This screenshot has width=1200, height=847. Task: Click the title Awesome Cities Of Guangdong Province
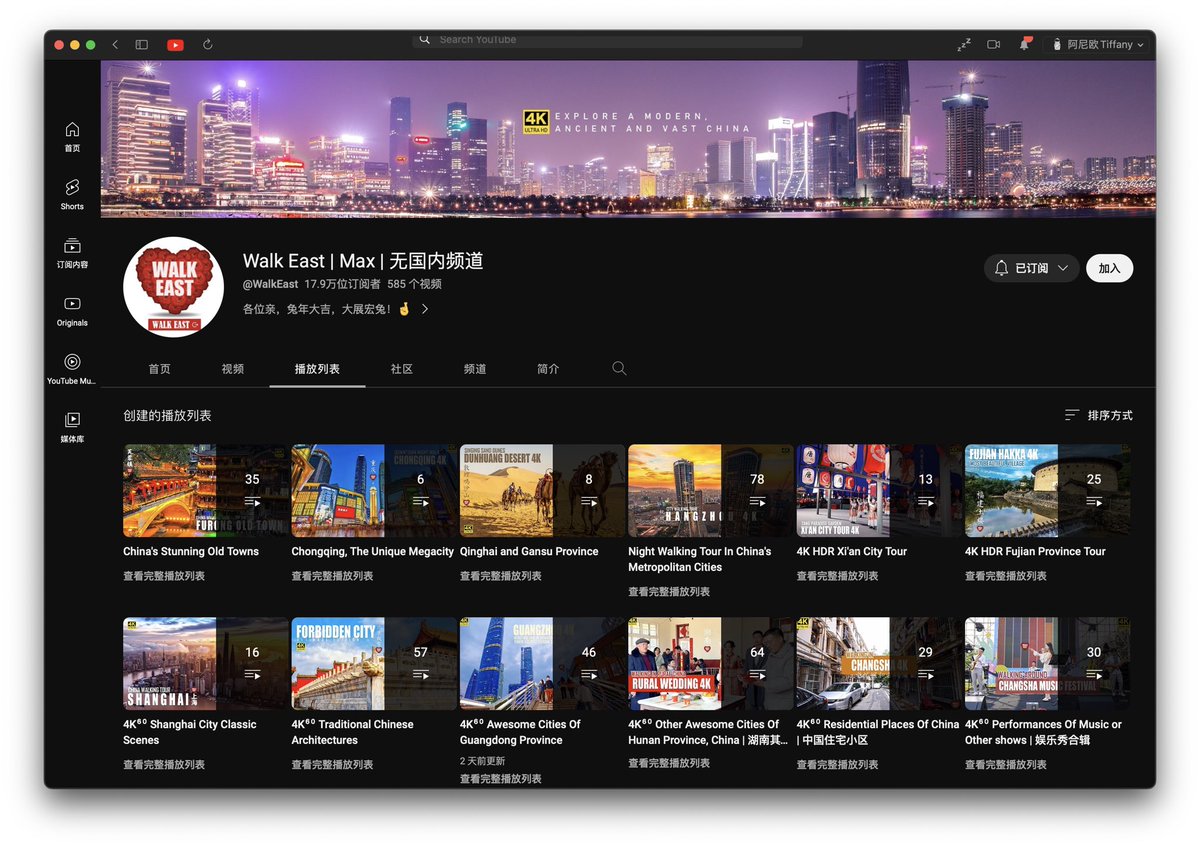click(x=520, y=732)
